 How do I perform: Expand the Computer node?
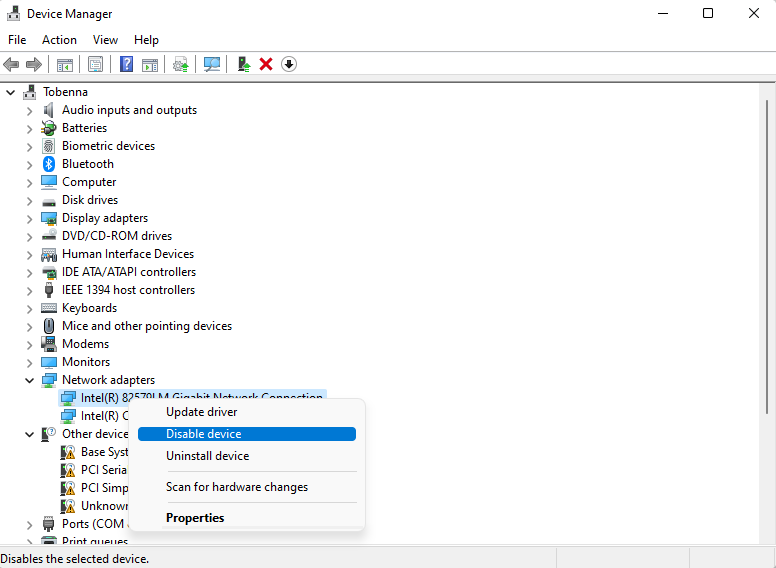(29, 182)
